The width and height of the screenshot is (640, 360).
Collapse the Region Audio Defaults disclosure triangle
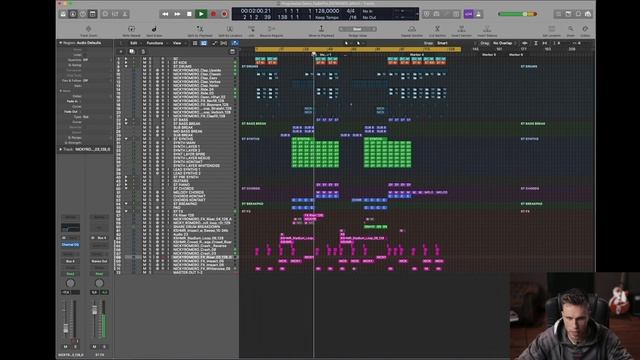point(60,43)
